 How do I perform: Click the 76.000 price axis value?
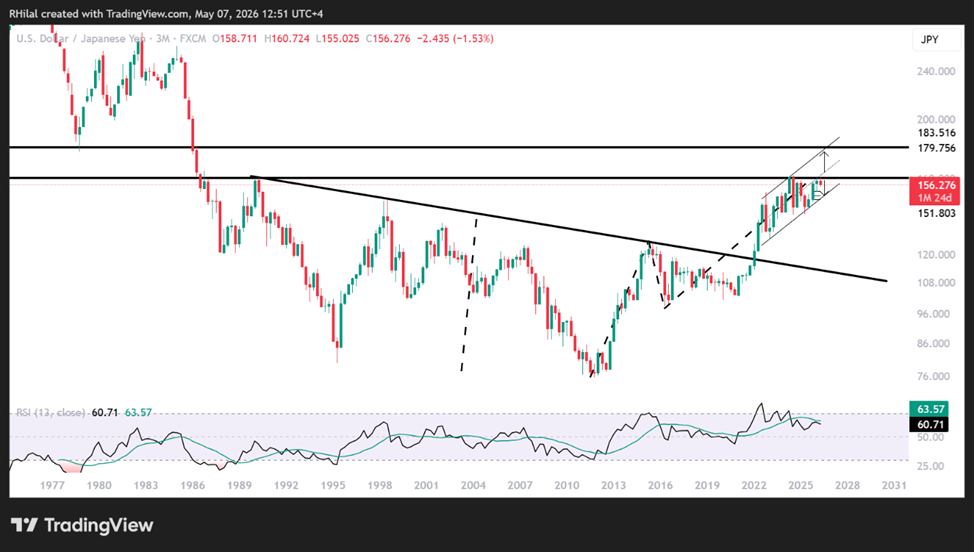(934, 376)
